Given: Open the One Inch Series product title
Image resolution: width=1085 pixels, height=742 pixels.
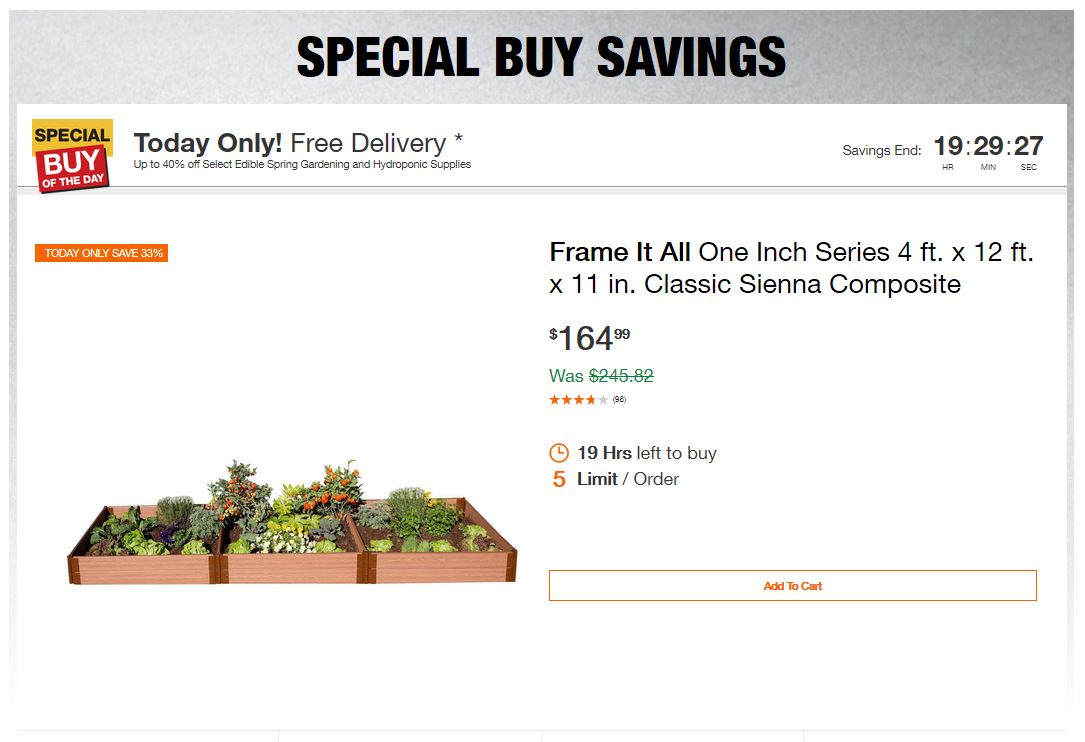Looking at the screenshot, I should (791, 268).
